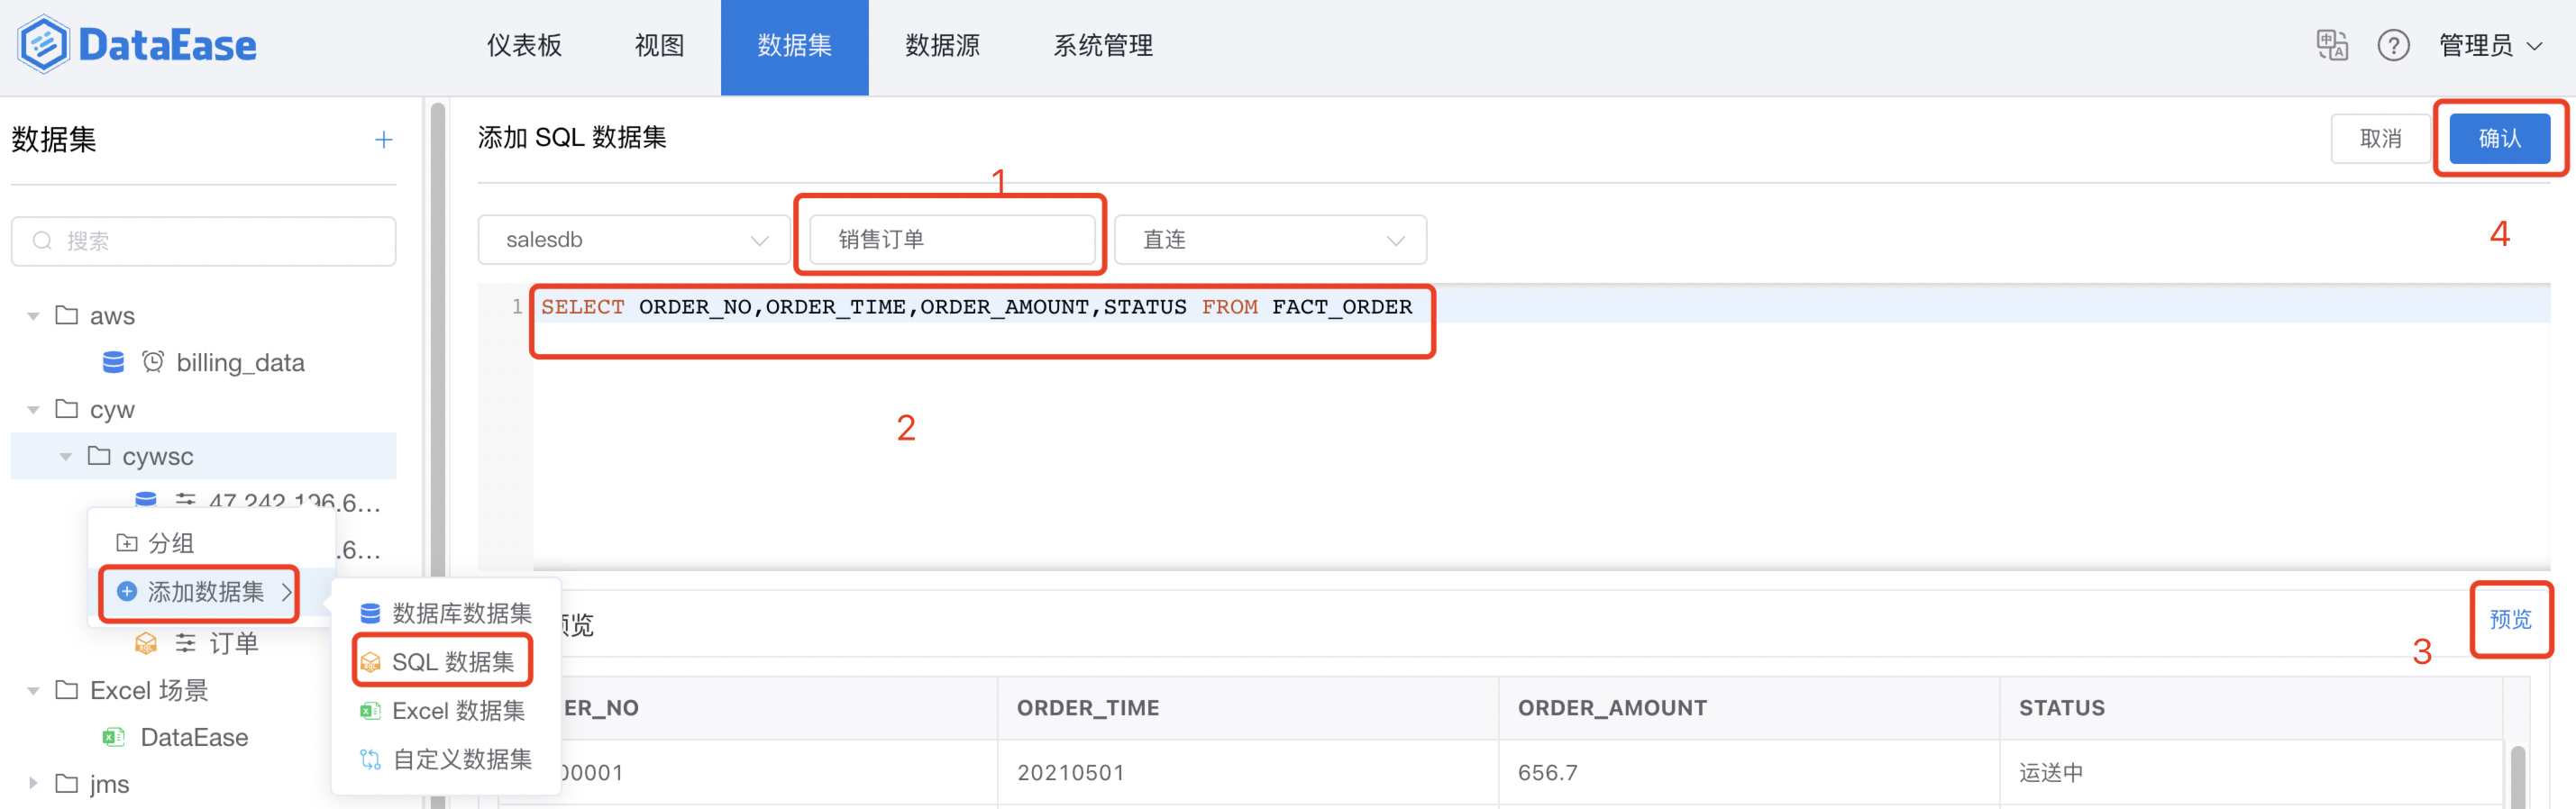The width and height of the screenshot is (2576, 809).
Task: Open the salesdb data source dropdown
Action: click(x=634, y=240)
